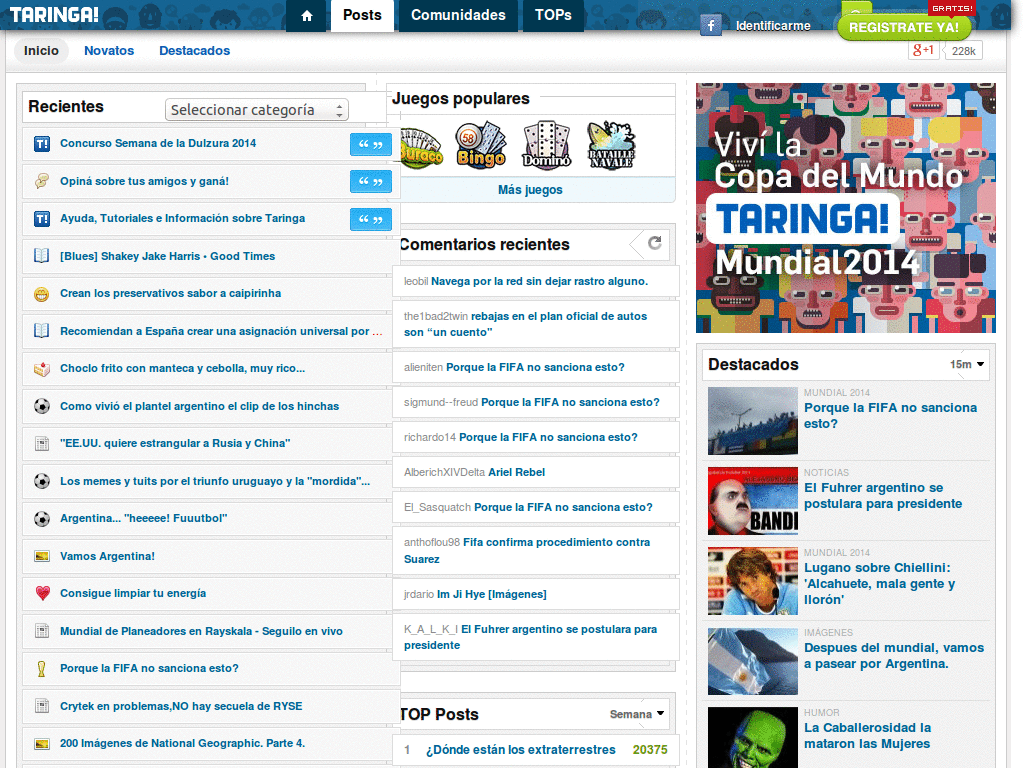The image size is (1024, 768).
Task: Click the Más juegos link
Action: [x=530, y=190]
